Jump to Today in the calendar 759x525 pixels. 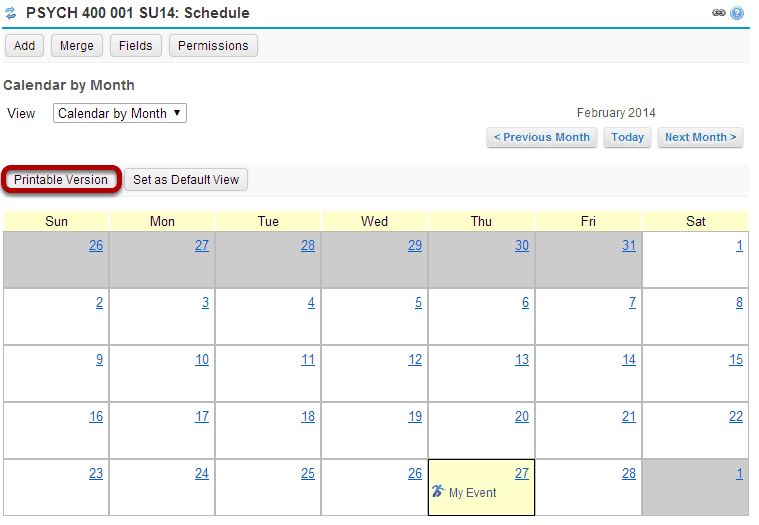click(627, 137)
